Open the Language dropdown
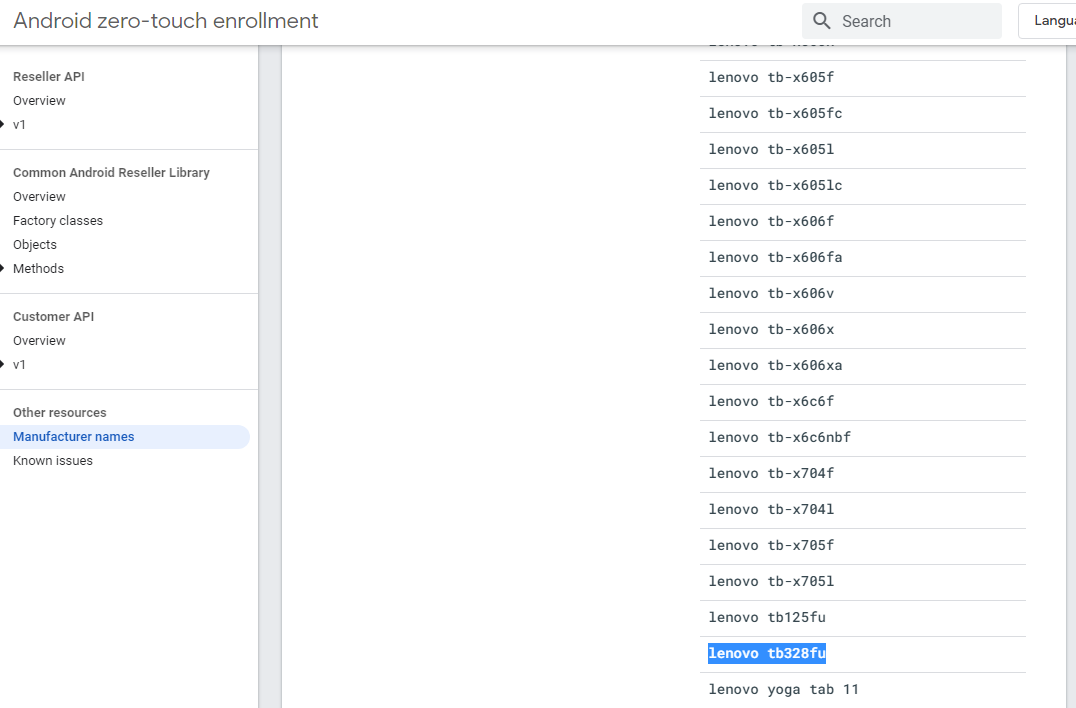 (x=1050, y=21)
